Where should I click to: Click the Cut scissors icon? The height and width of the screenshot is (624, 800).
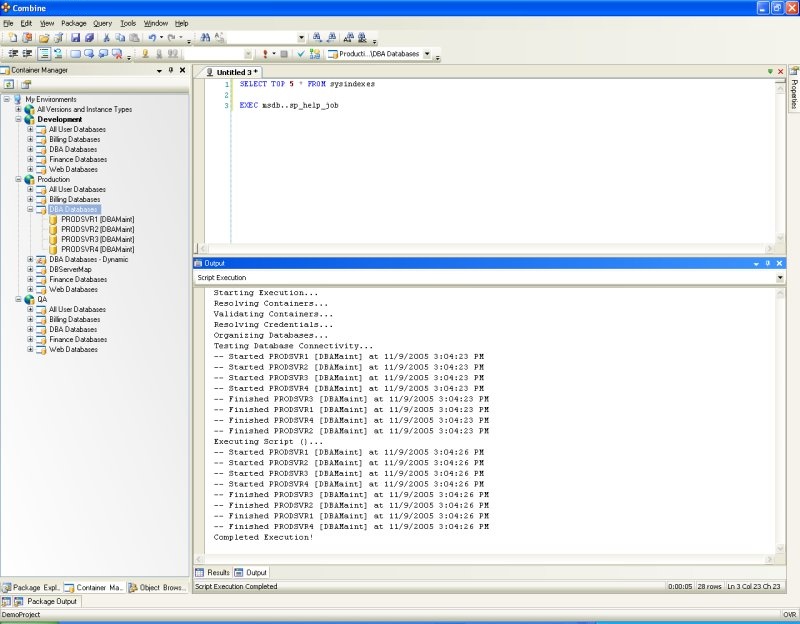coord(106,38)
